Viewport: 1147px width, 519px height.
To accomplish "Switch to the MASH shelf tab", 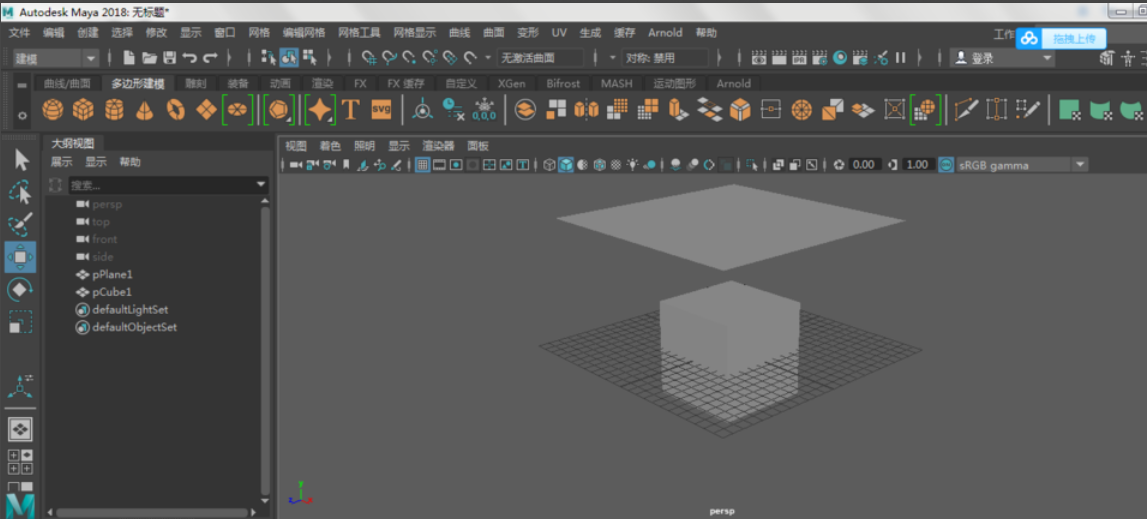I will [x=617, y=83].
